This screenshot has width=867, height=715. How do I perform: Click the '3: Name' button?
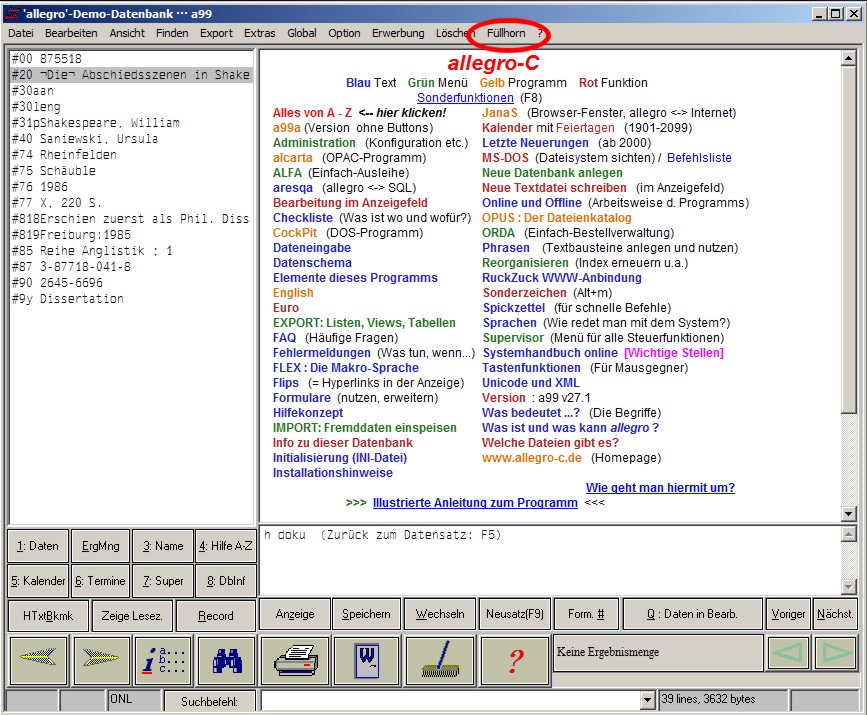click(163, 546)
